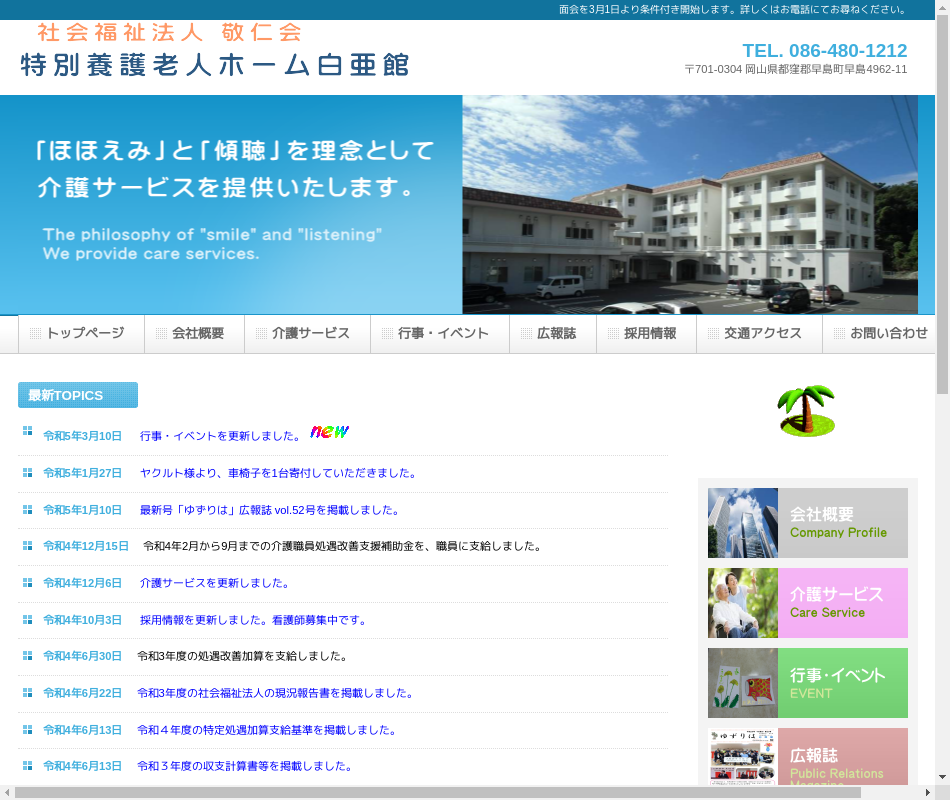Screen dimensions: 950x800
Task: Click the vertical scrollbar down arrow
Action: (942, 777)
